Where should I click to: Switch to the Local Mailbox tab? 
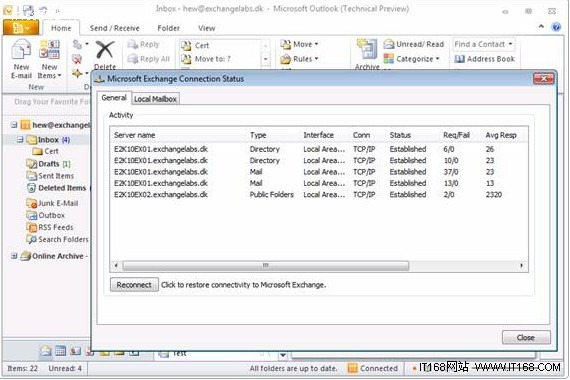point(155,99)
